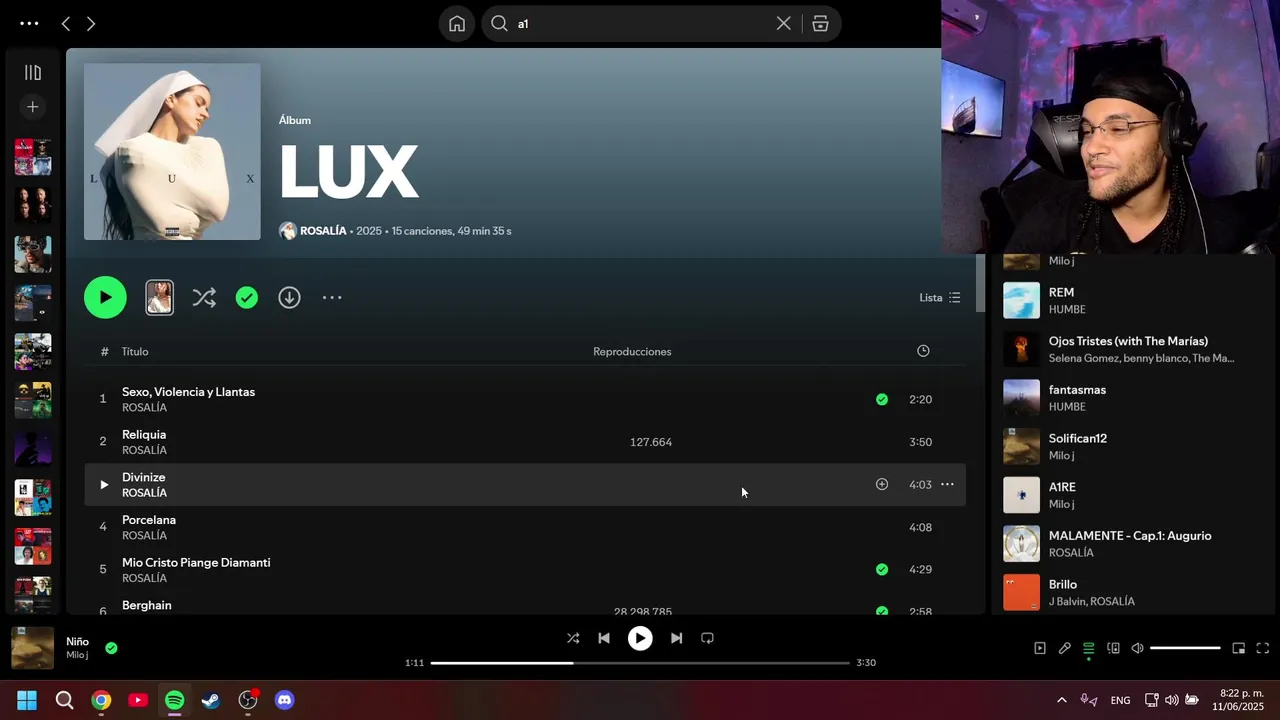Click the main view scrollbar
The width and height of the screenshot is (1280, 720).
point(980,283)
